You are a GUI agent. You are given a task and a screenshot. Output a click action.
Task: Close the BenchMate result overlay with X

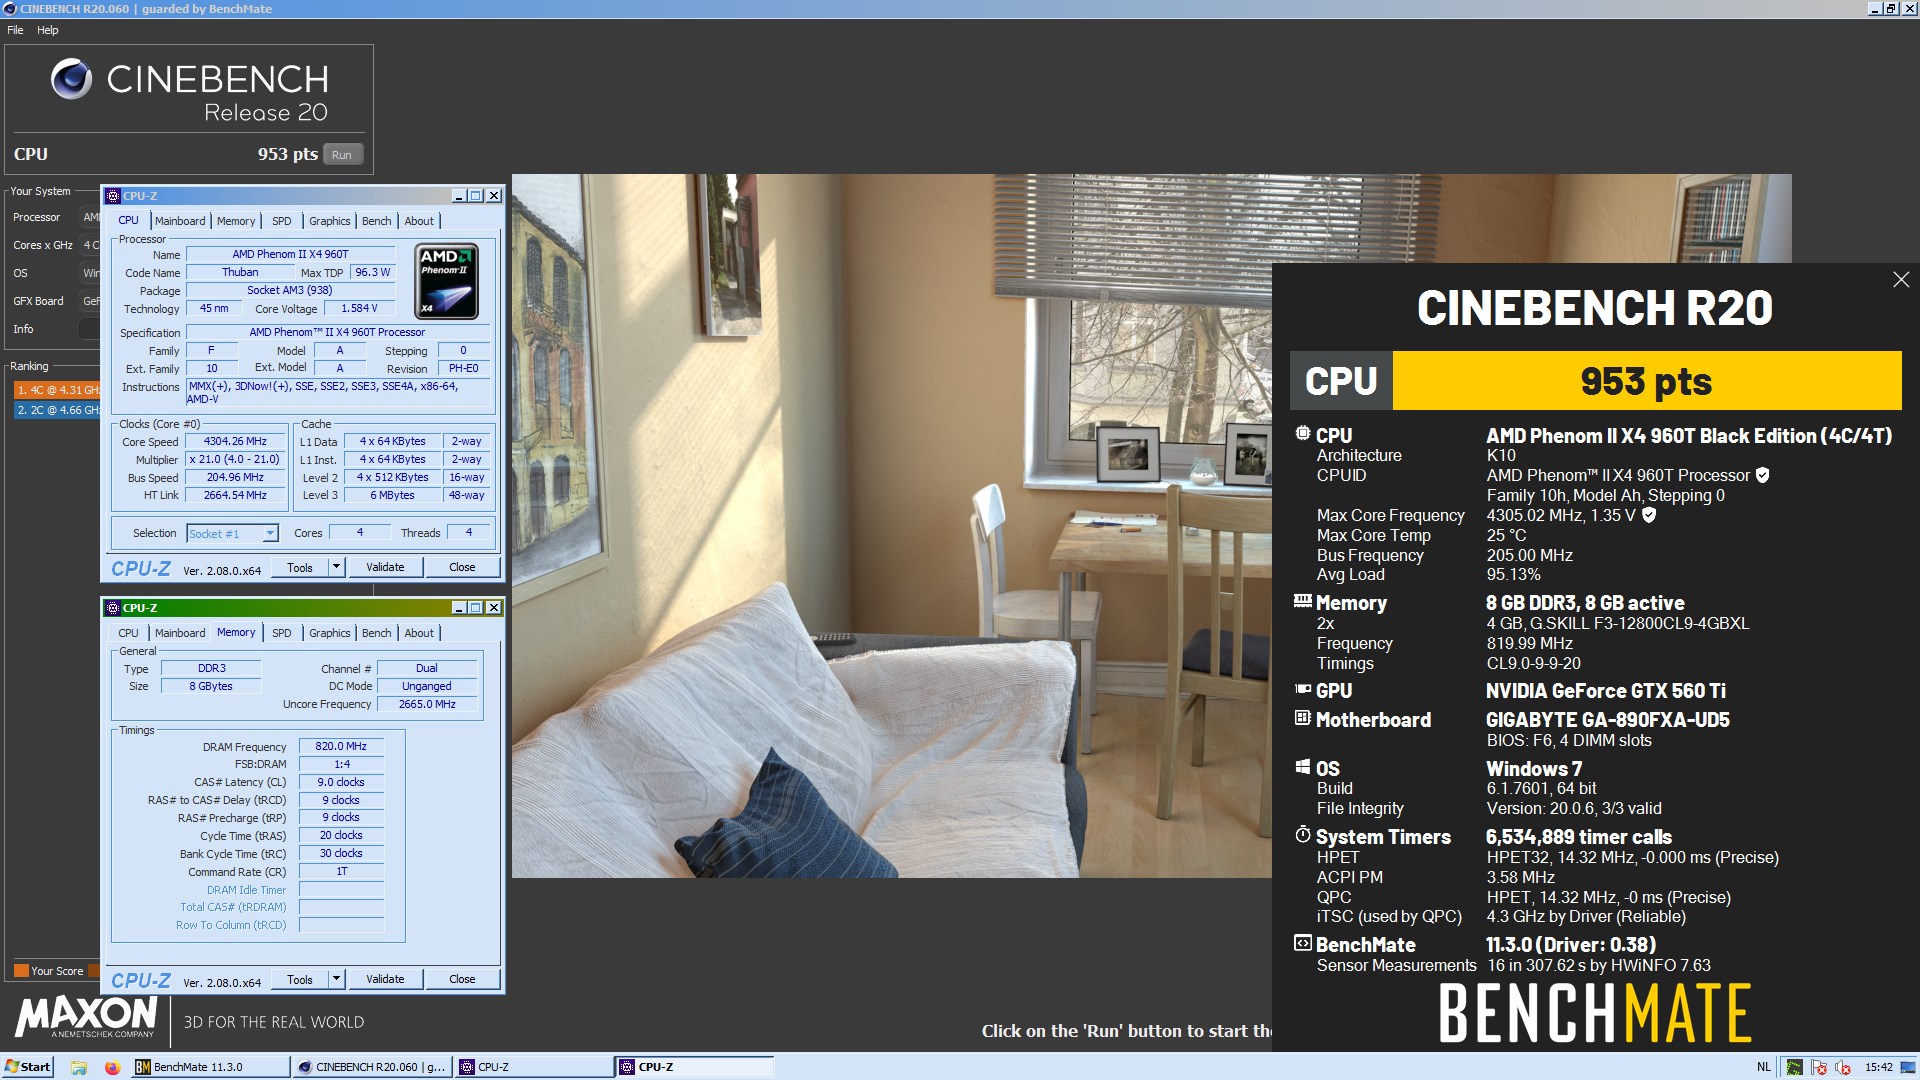coord(1901,280)
